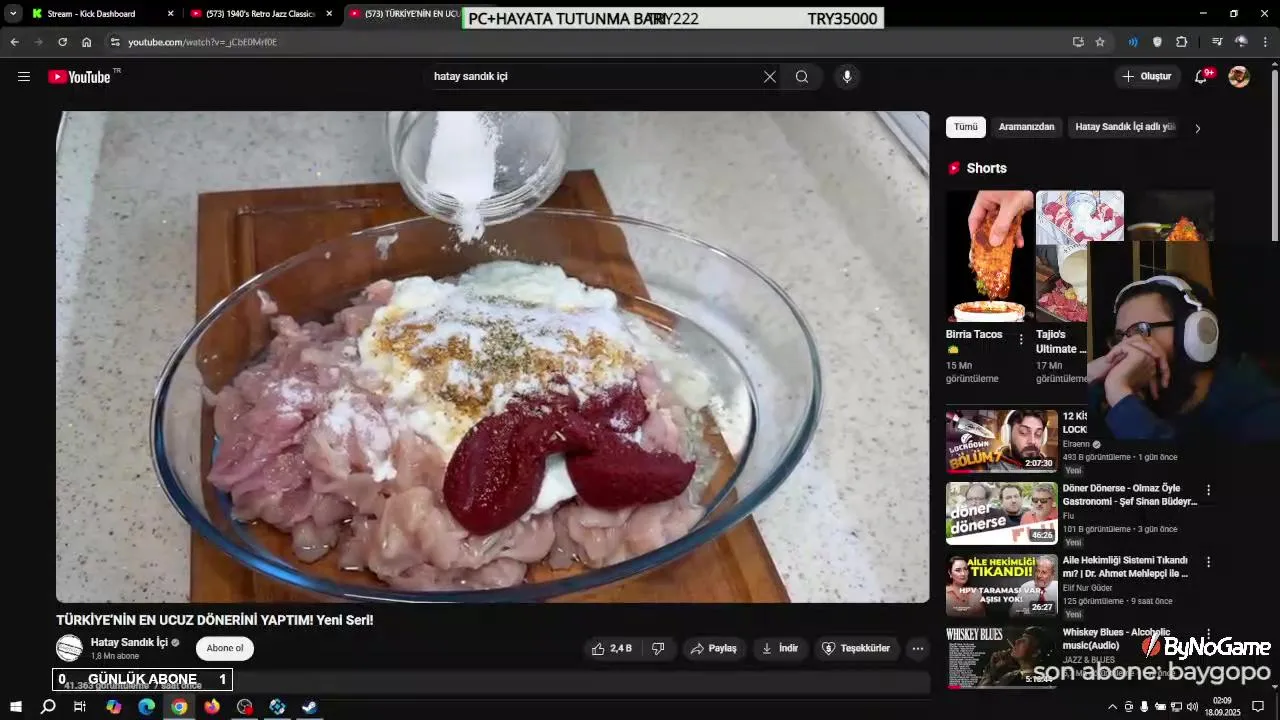Open the YouTube hamburger guide menu
This screenshot has width=1280, height=720.
point(24,77)
